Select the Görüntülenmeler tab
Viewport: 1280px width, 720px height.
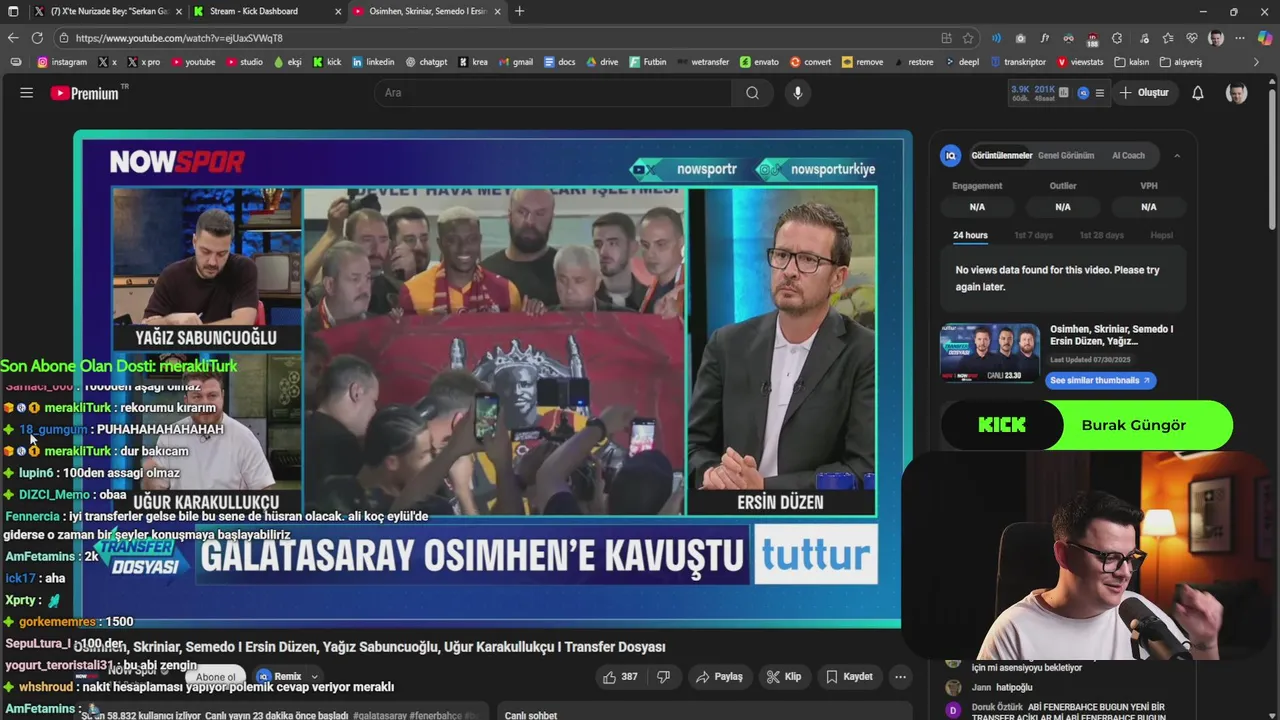1001,156
